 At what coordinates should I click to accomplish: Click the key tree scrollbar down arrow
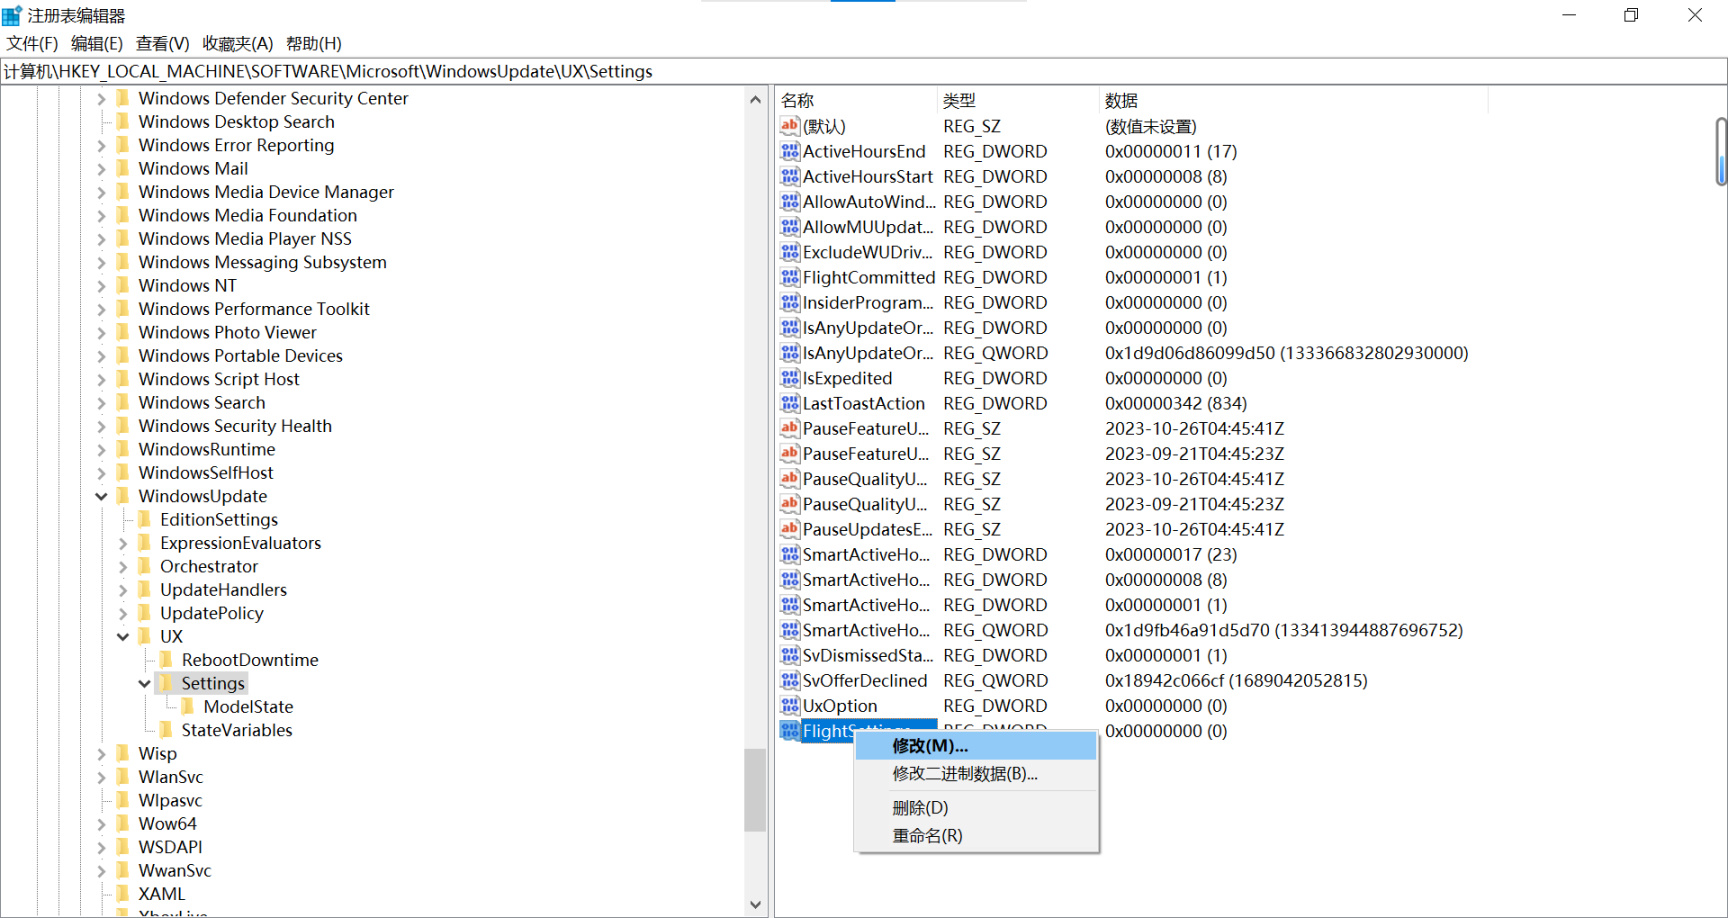pos(755,904)
